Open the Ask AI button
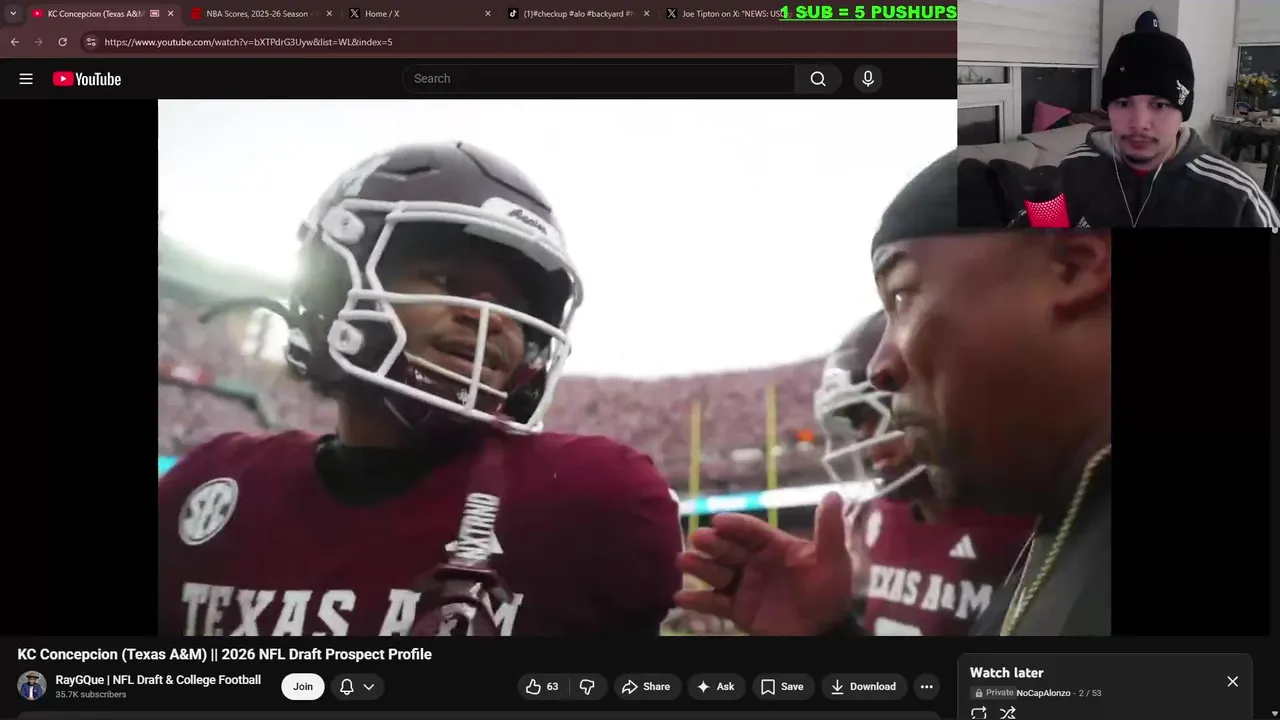The height and width of the screenshot is (720, 1280). coord(716,686)
